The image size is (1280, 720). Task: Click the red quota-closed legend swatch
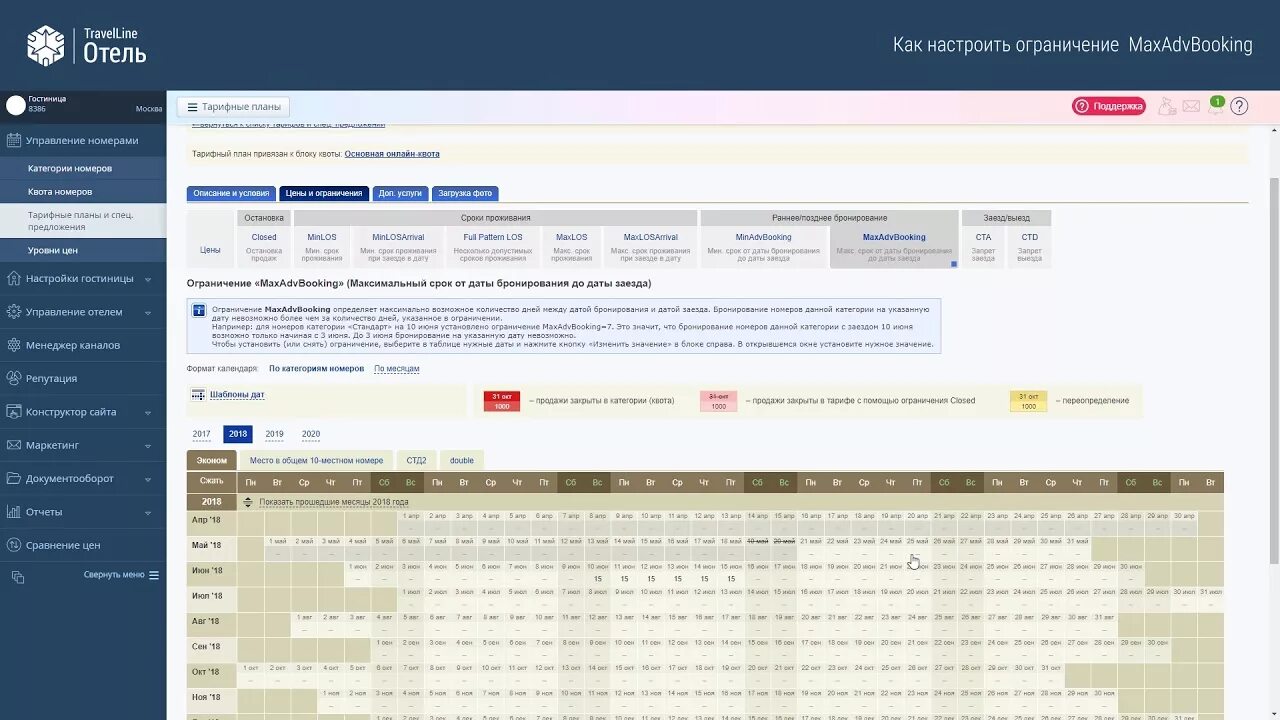(x=502, y=401)
